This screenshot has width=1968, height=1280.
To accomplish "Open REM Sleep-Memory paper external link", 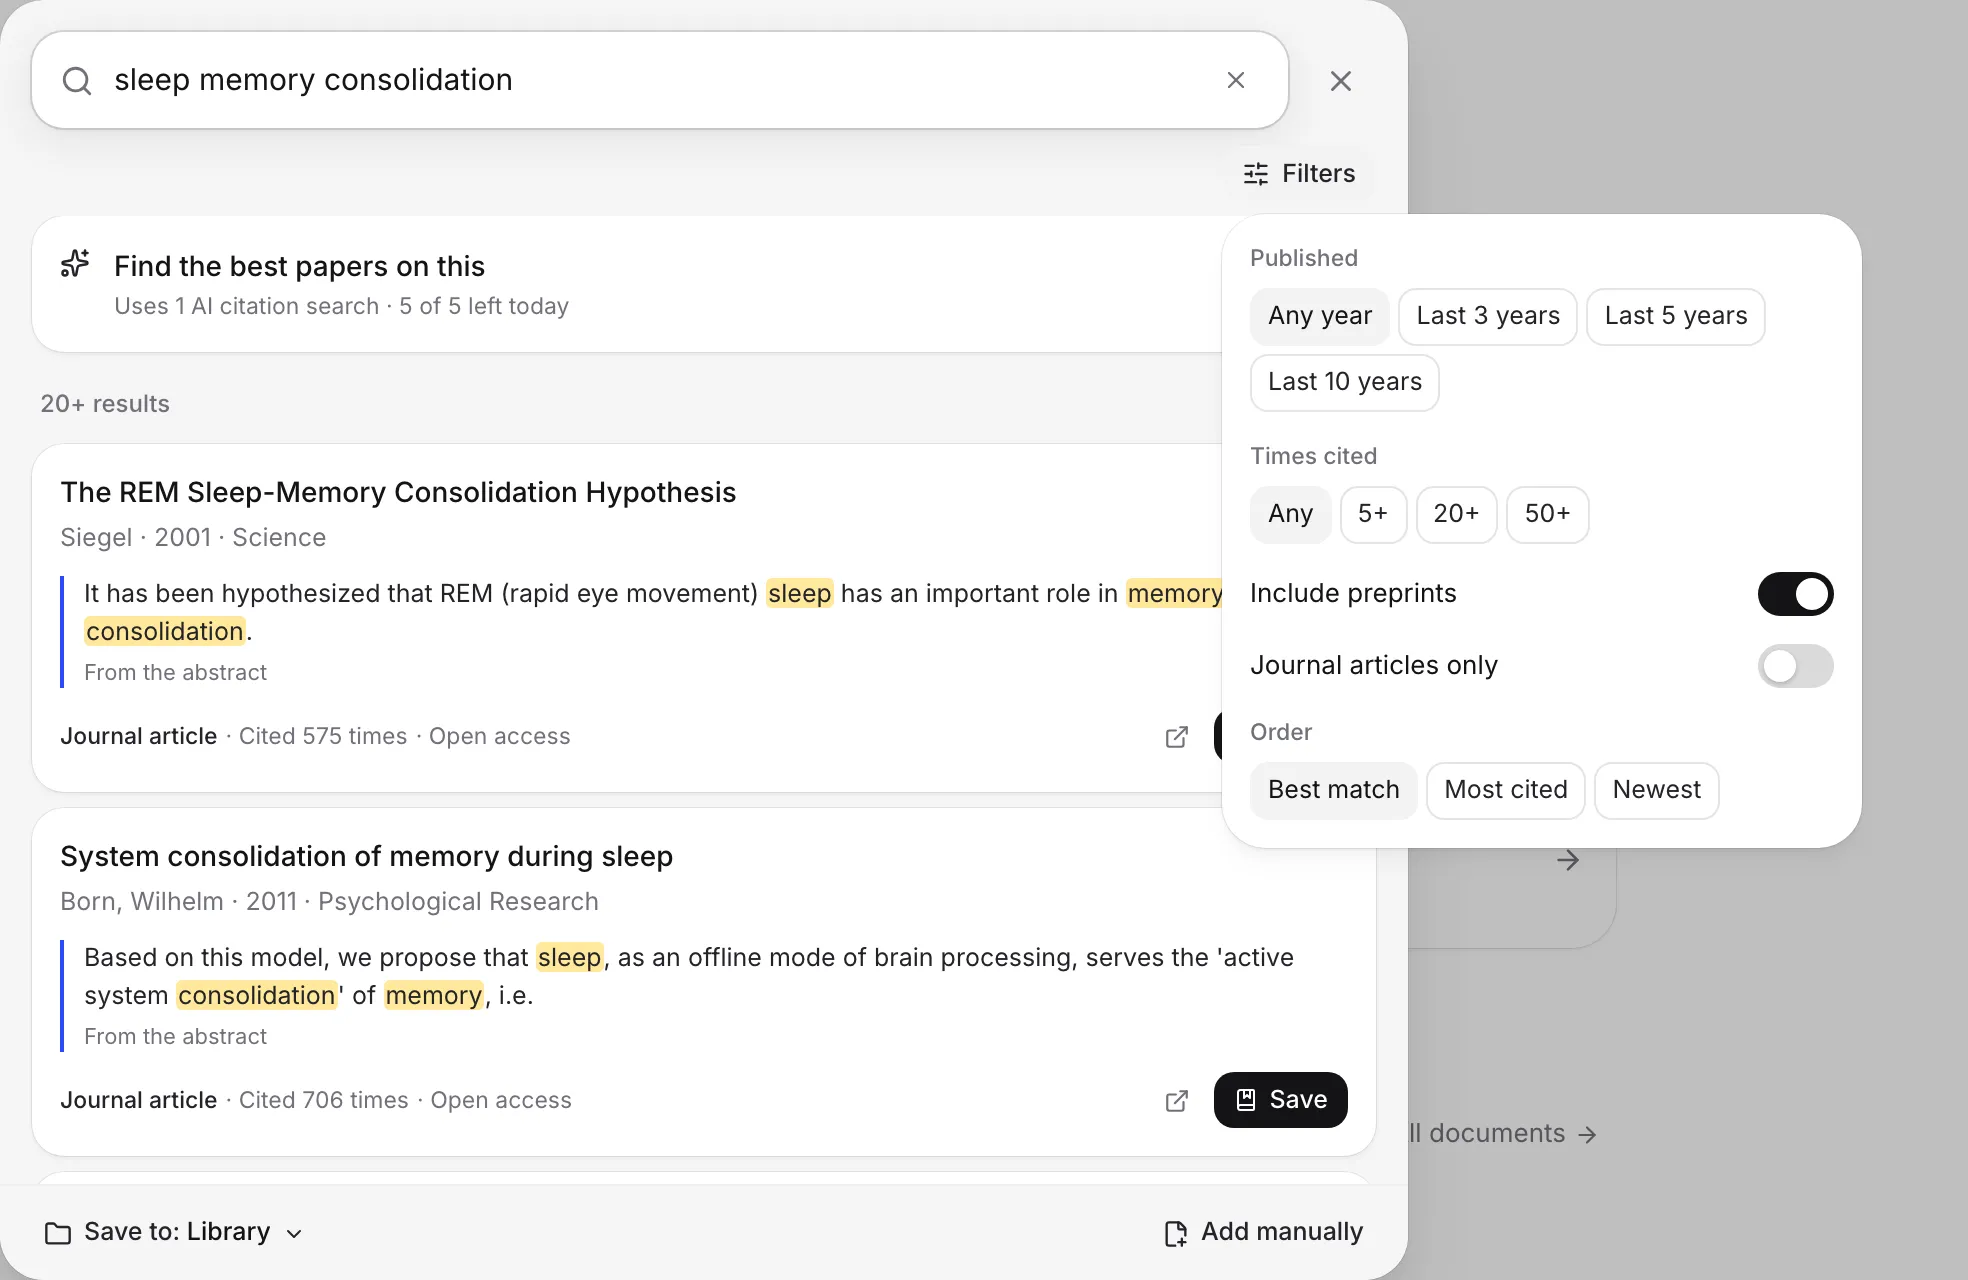I will pos(1177,737).
